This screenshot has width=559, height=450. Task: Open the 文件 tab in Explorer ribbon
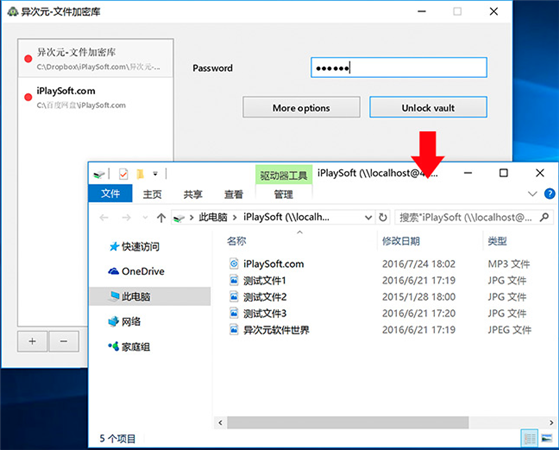pyautogui.click(x=110, y=194)
